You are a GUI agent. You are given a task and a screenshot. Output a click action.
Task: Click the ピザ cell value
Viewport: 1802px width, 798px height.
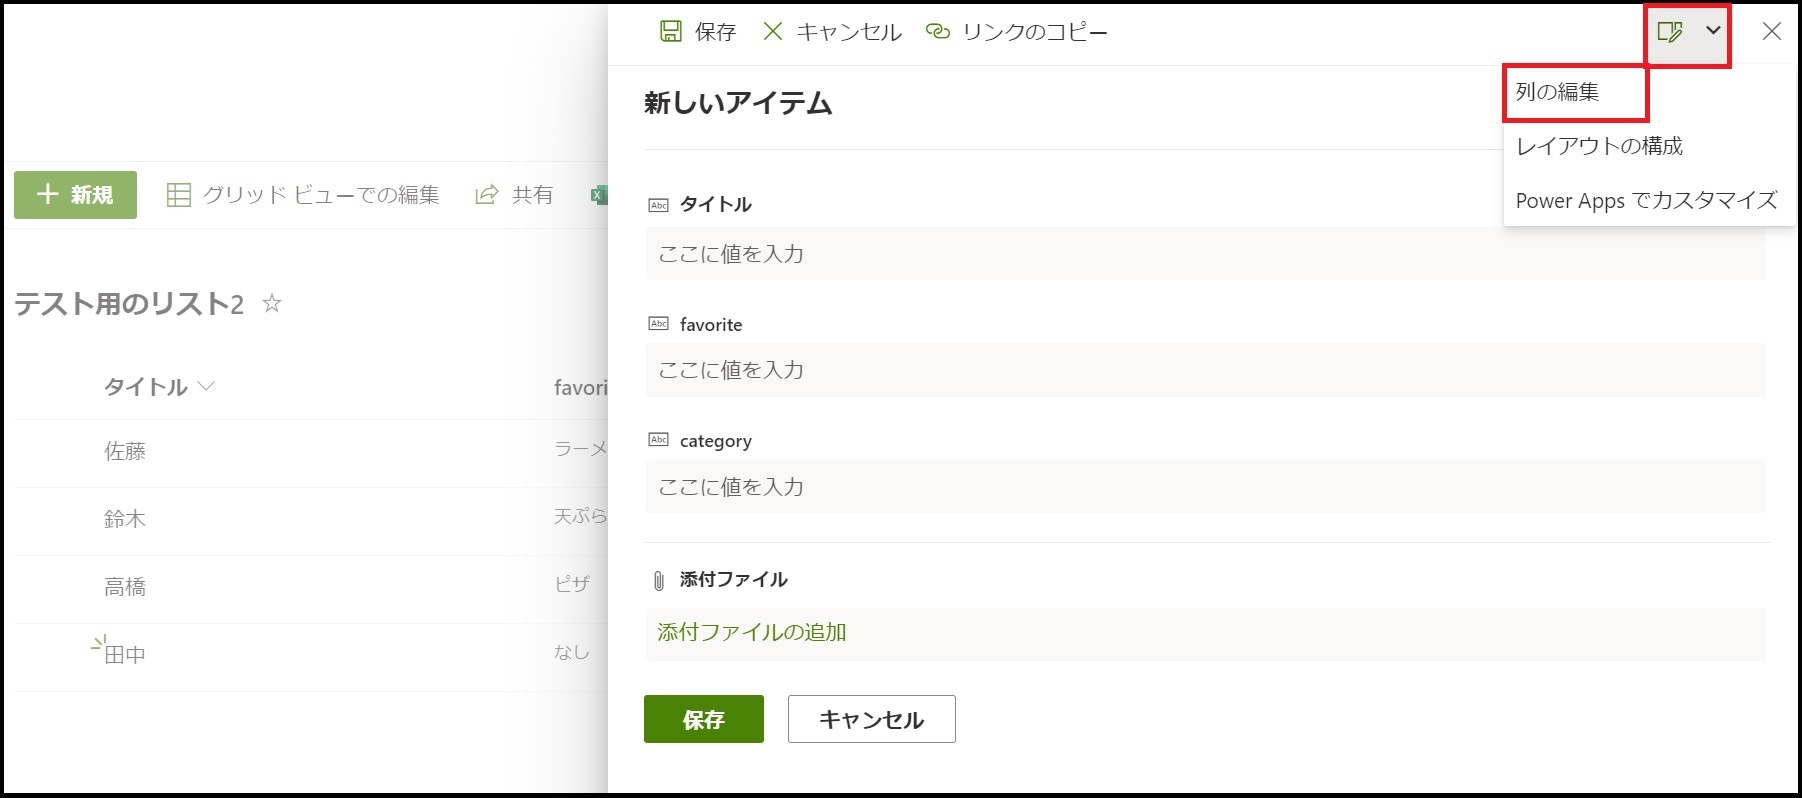(x=572, y=584)
